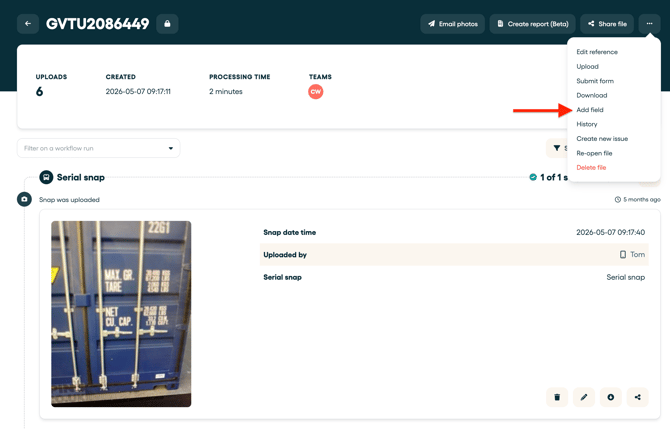Share the snap using the share icon
This screenshot has width=670, height=429.
[638, 397]
